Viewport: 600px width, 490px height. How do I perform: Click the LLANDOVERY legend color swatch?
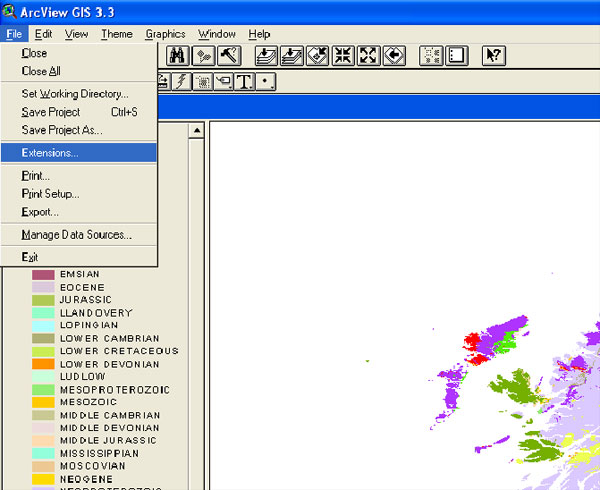coord(43,313)
